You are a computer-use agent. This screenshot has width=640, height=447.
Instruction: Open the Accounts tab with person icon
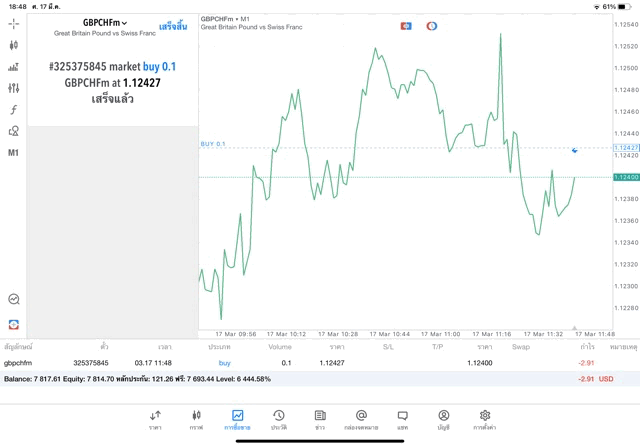(444, 420)
